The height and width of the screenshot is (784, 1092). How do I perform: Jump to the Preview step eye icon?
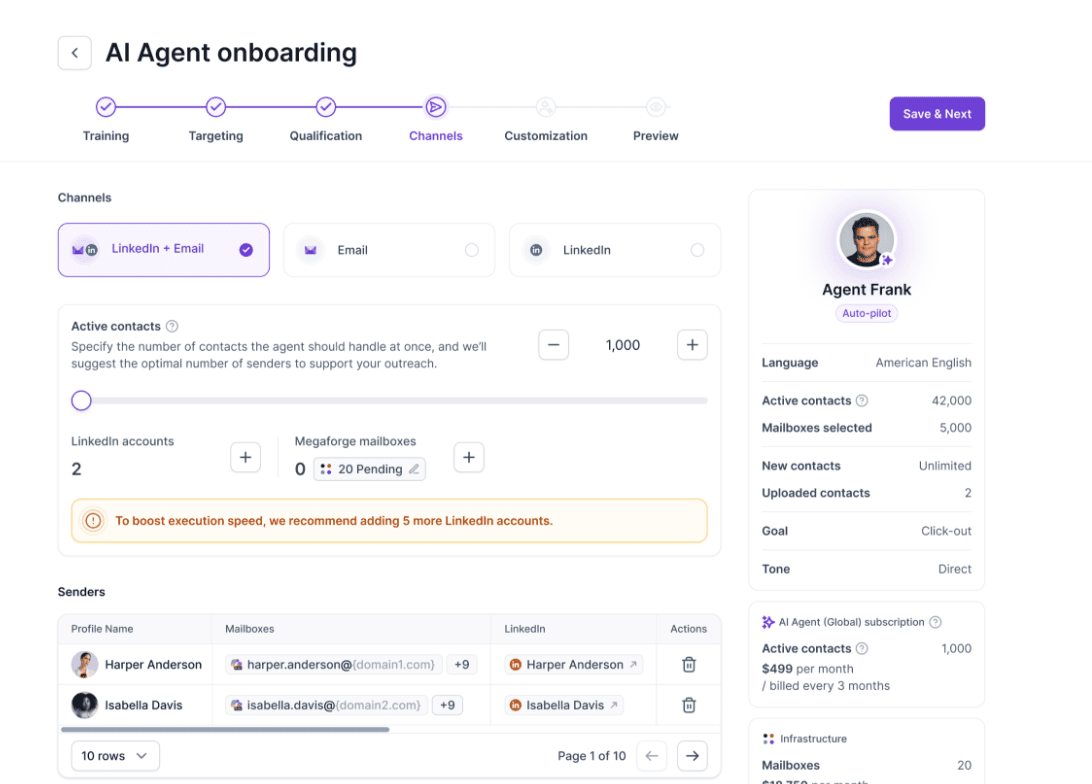pos(655,107)
